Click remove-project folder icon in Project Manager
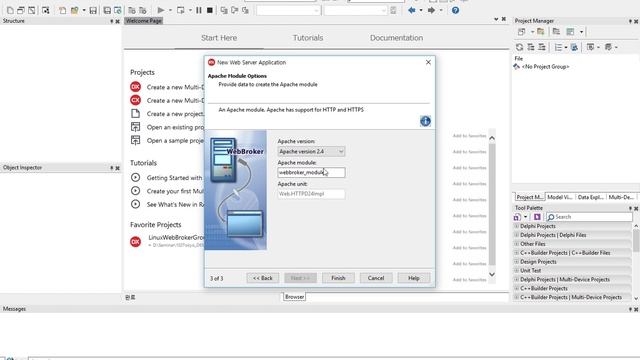This screenshot has height=360, width=640. point(556,31)
